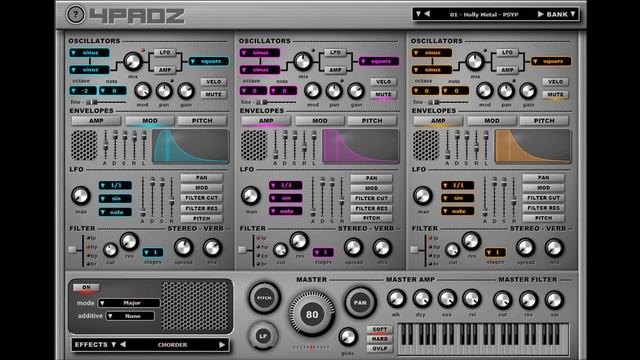Select SOFT mode button
This screenshot has height=360, width=640.
point(380,329)
